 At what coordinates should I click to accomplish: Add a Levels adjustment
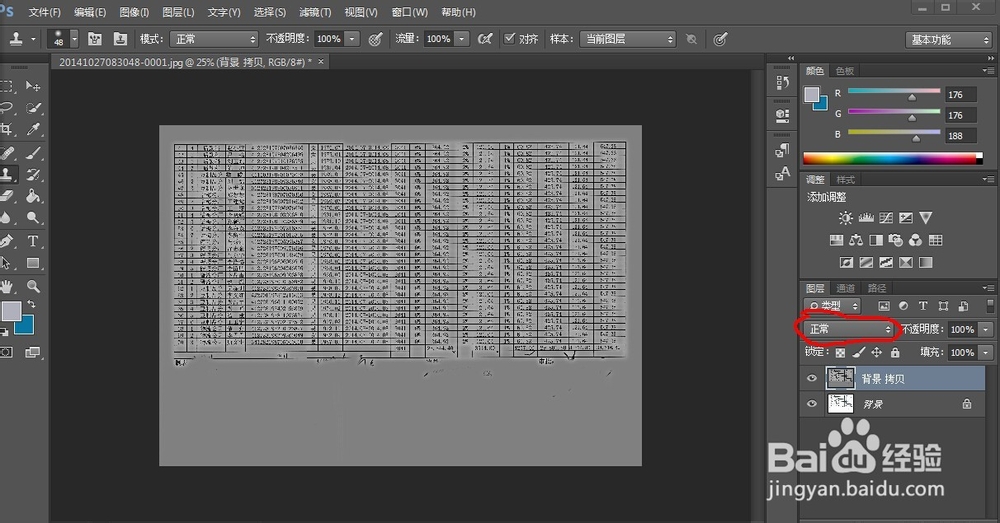point(866,218)
